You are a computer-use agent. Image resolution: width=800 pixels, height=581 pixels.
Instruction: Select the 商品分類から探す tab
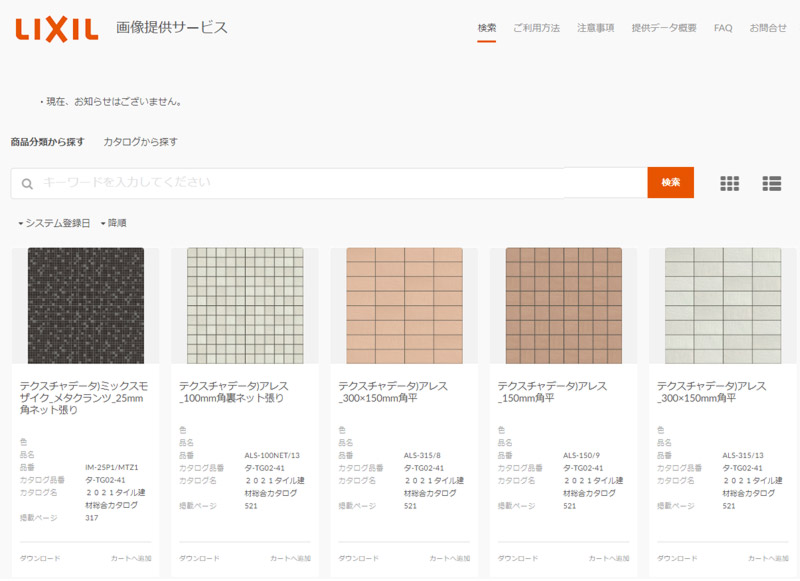pos(47,142)
